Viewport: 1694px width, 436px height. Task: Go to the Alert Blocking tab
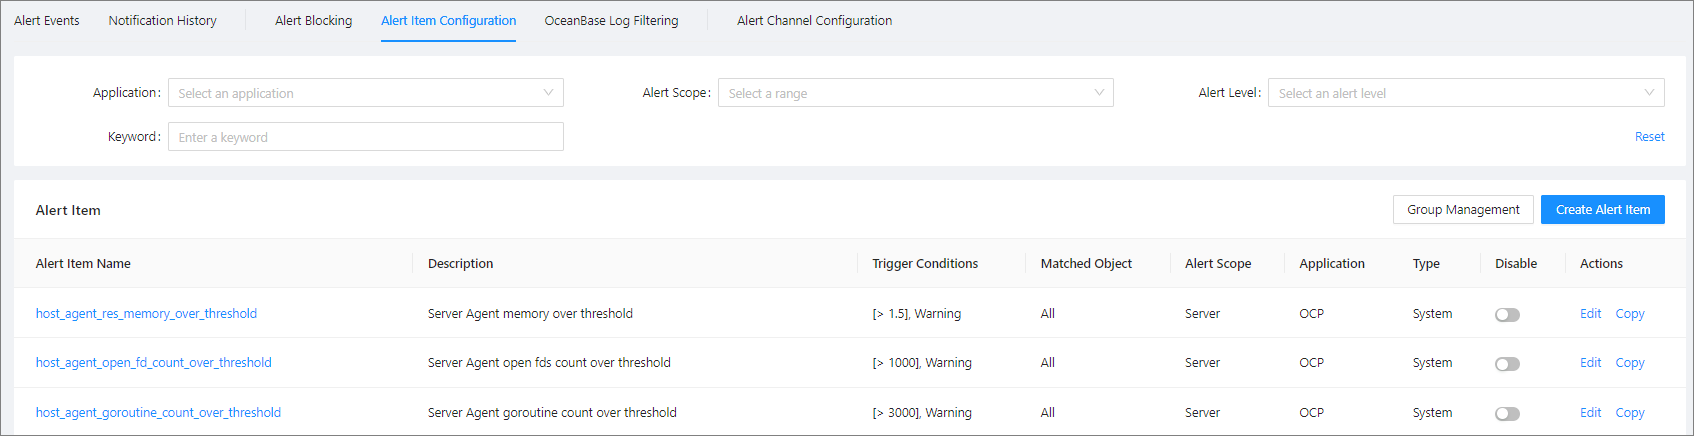click(314, 21)
